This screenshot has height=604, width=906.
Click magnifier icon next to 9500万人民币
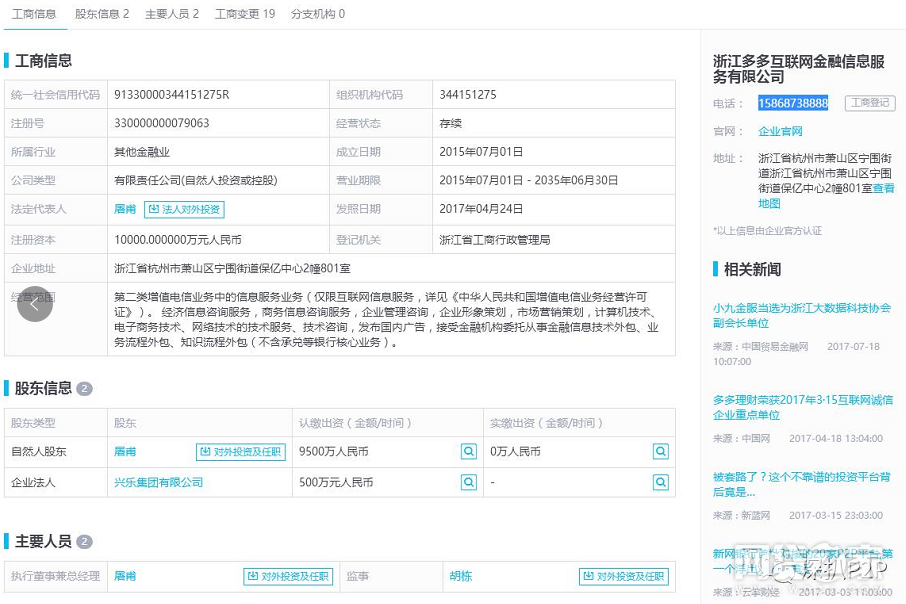click(x=469, y=451)
